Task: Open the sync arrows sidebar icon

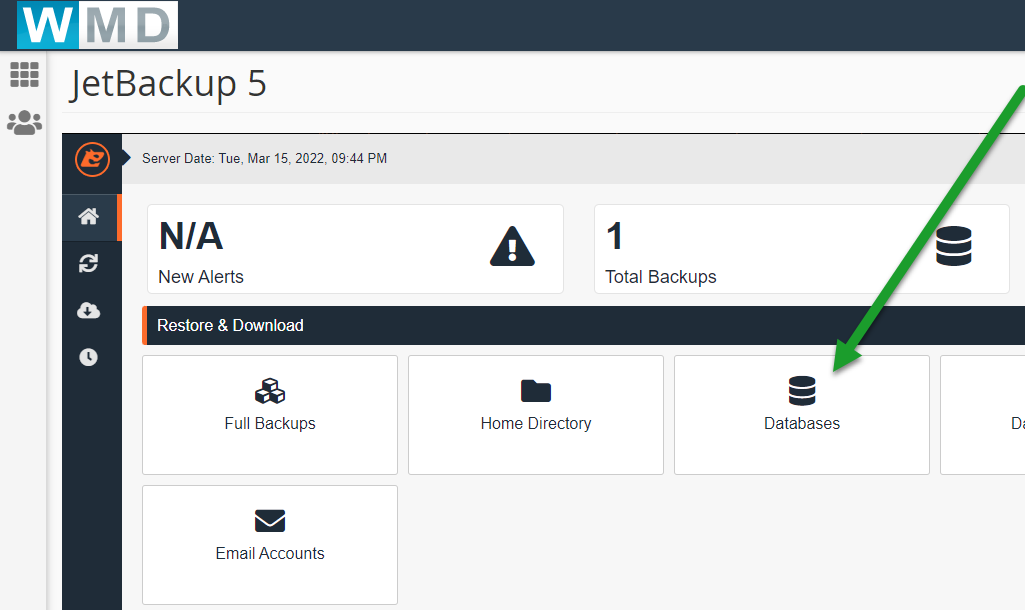Action: (x=88, y=263)
